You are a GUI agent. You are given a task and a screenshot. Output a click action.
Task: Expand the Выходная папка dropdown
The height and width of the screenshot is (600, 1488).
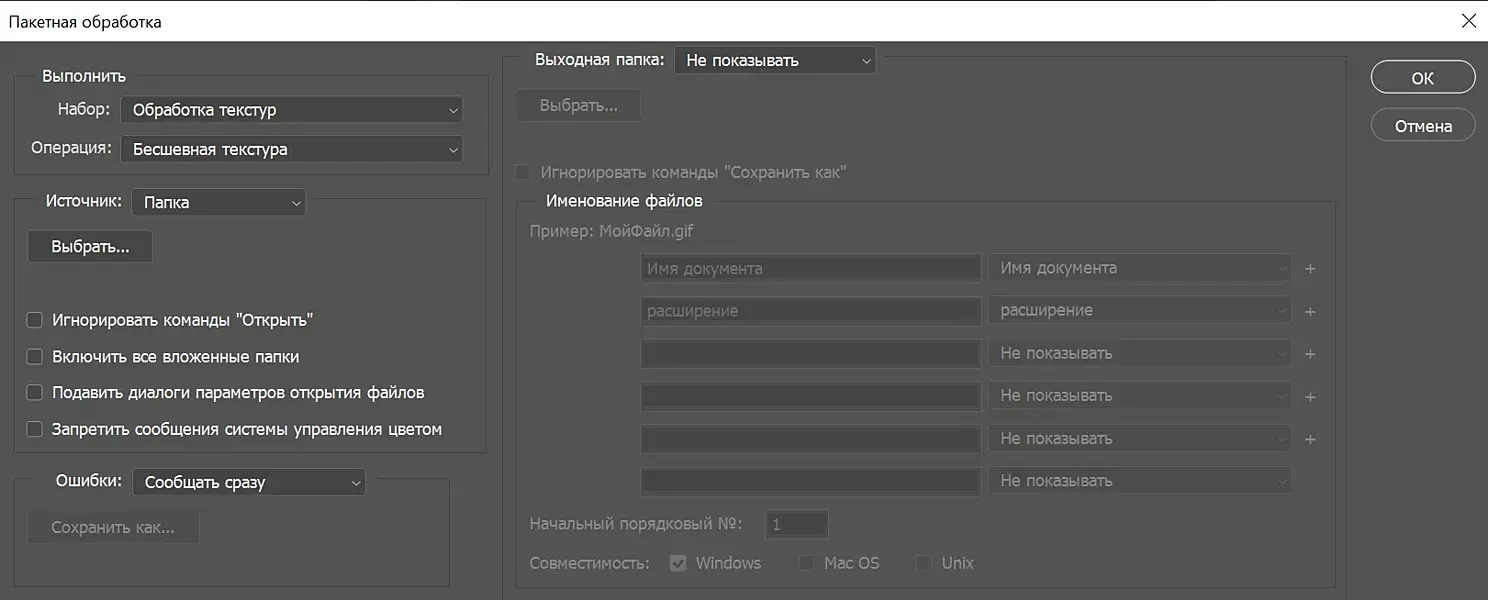775,60
